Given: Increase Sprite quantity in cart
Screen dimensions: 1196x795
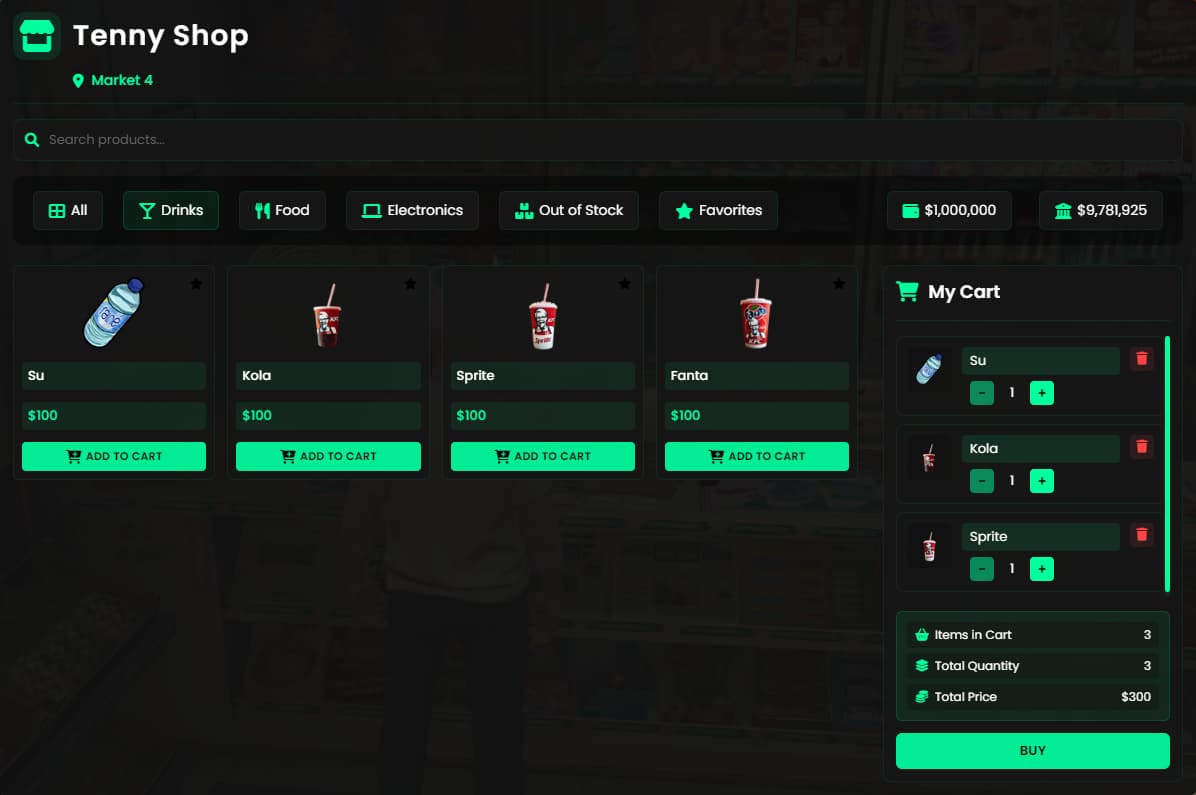Looking at the screenshot, I should pyautogui.click(x=1041, y=568).
